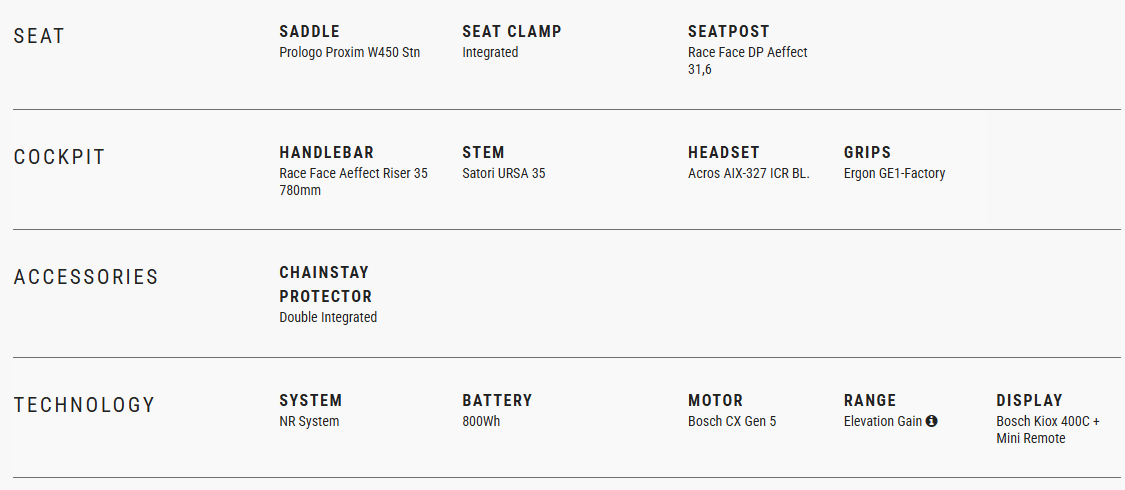This screenshot has width=1125, height=490.
Task: Click the Elevation Gain range text
Action: point(883,422)
